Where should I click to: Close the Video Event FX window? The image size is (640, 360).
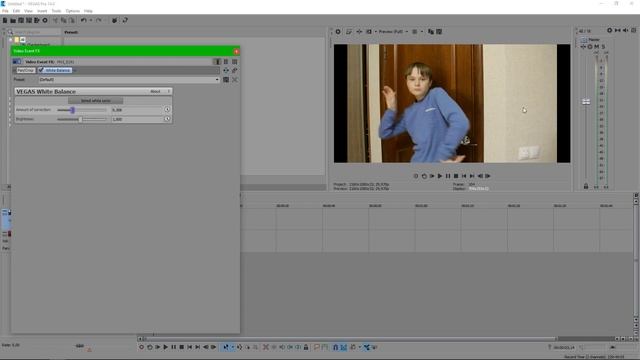tap(236, 51)
